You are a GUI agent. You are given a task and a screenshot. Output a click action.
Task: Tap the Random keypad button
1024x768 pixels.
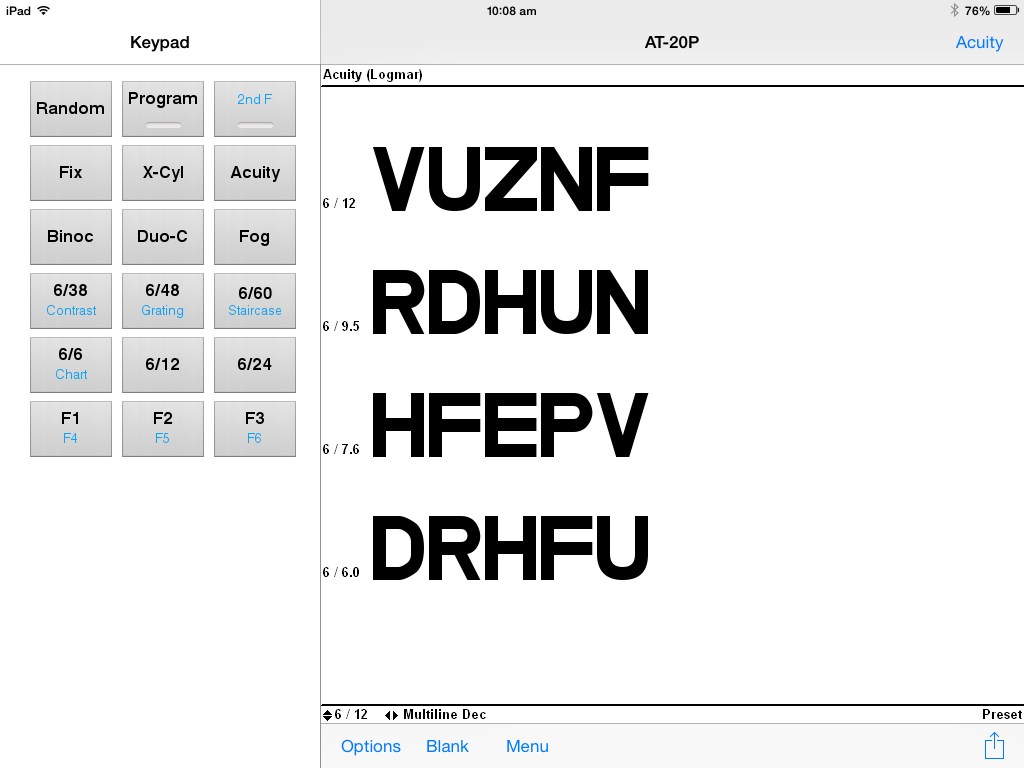(71, 108)
